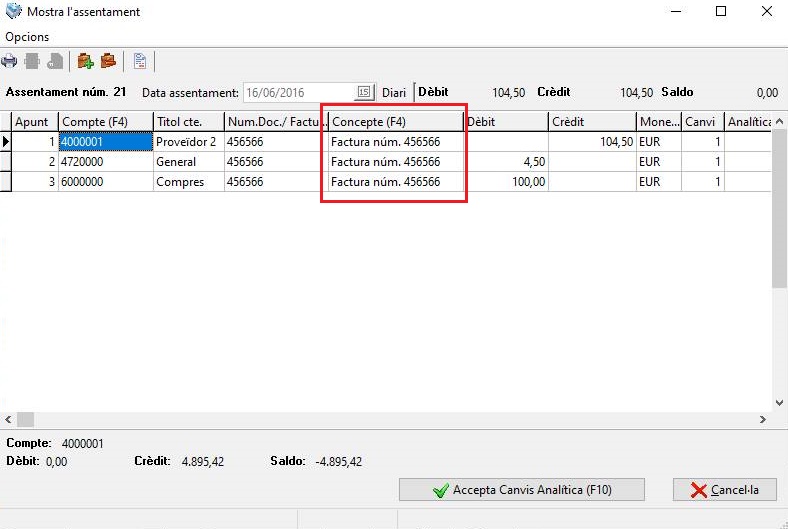
Task: Click the row selector arrow of row 1
Action: tap(6, 142)
